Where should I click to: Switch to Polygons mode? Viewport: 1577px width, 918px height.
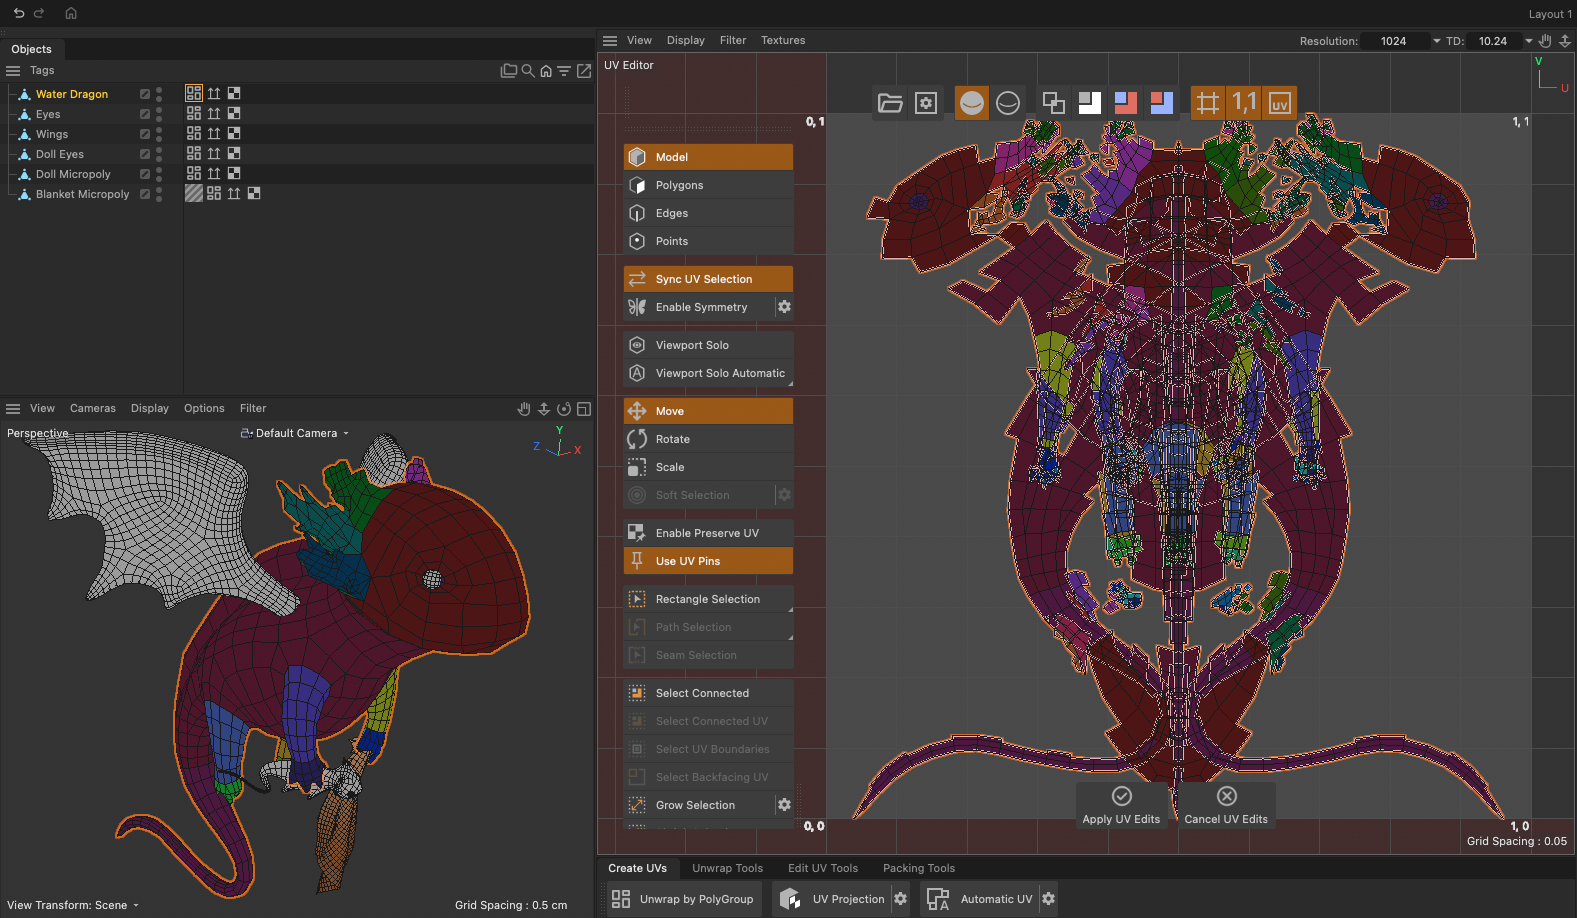click(708, 185)
